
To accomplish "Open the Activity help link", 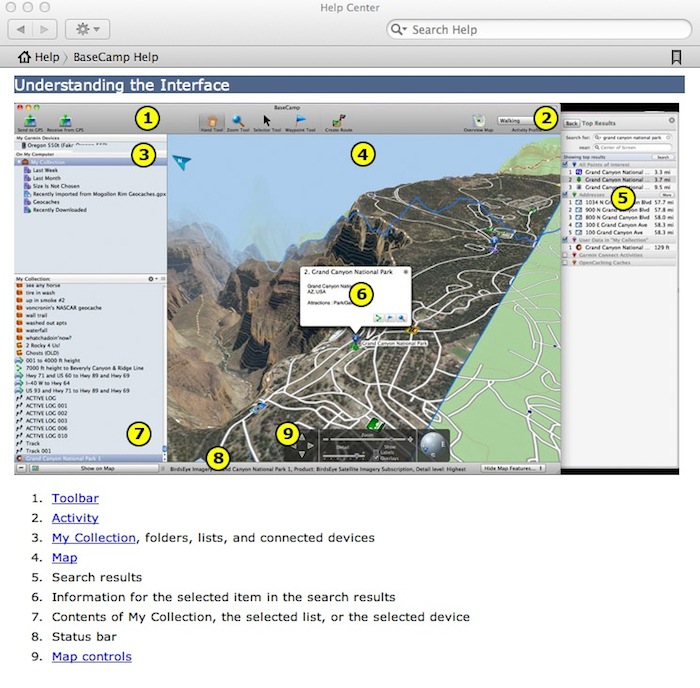I will (75, 518).
